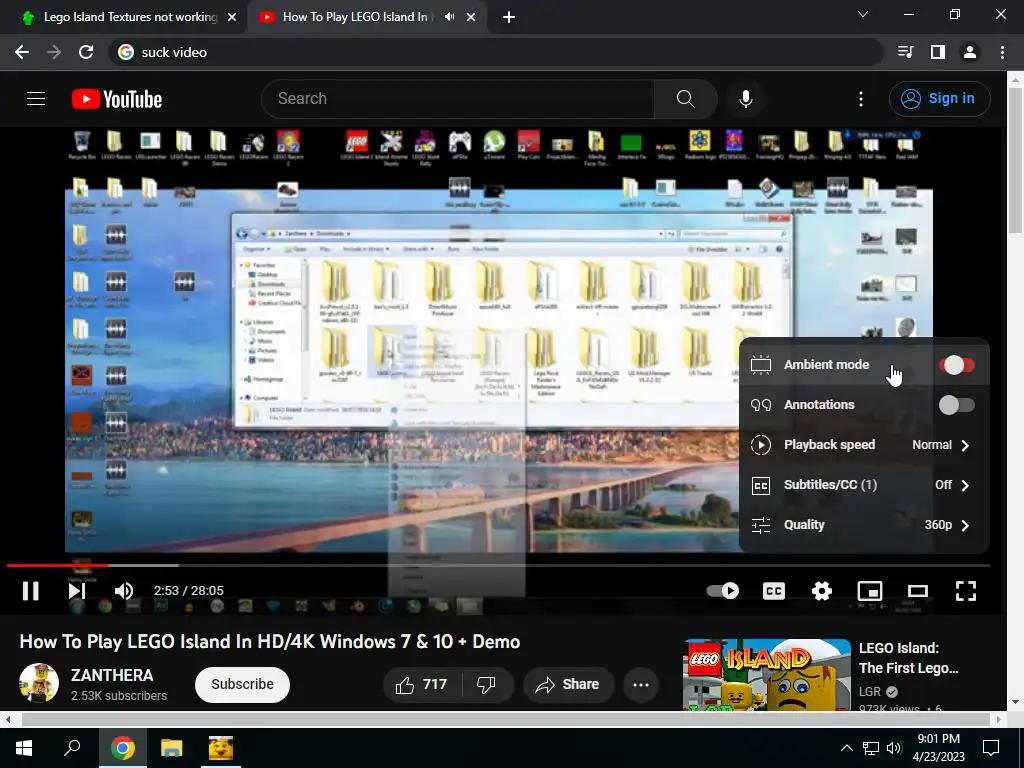Open File Explorer from the taskbar
Screen dimensions: 1024x768
point(172,748)
